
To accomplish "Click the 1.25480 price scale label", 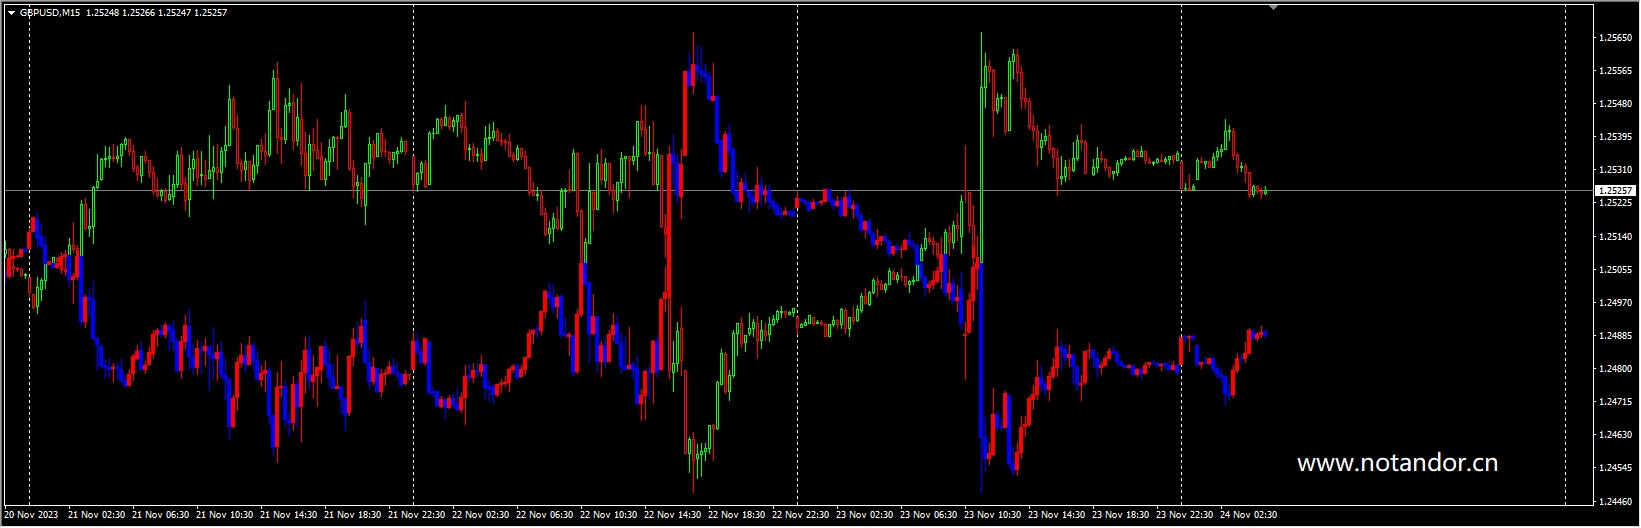I will (x=1617, y=104).
